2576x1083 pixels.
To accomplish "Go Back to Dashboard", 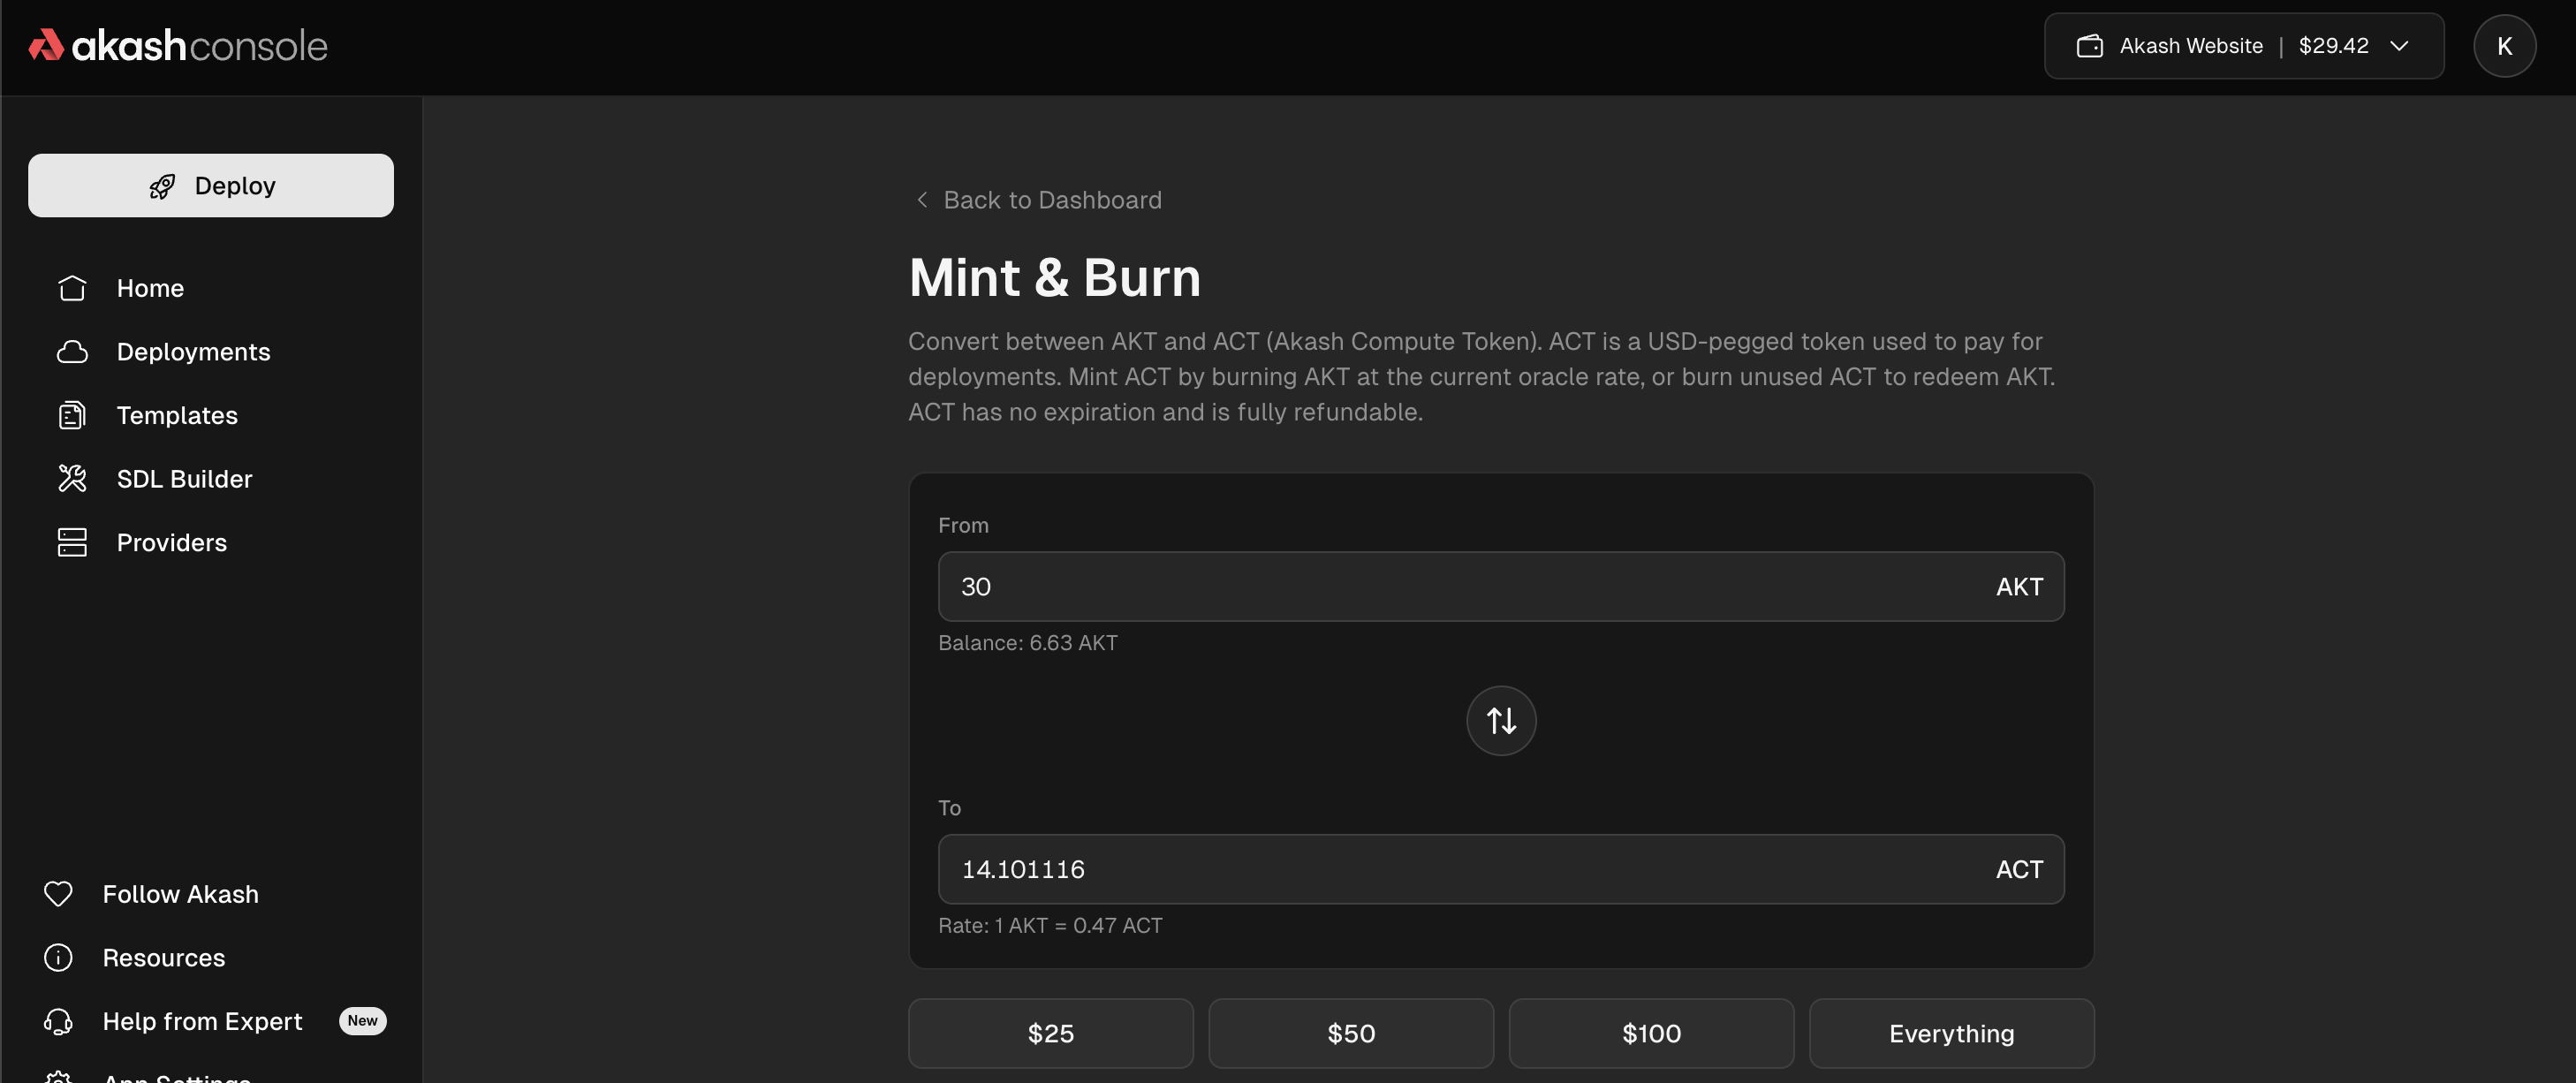I will pos(1038,200).
